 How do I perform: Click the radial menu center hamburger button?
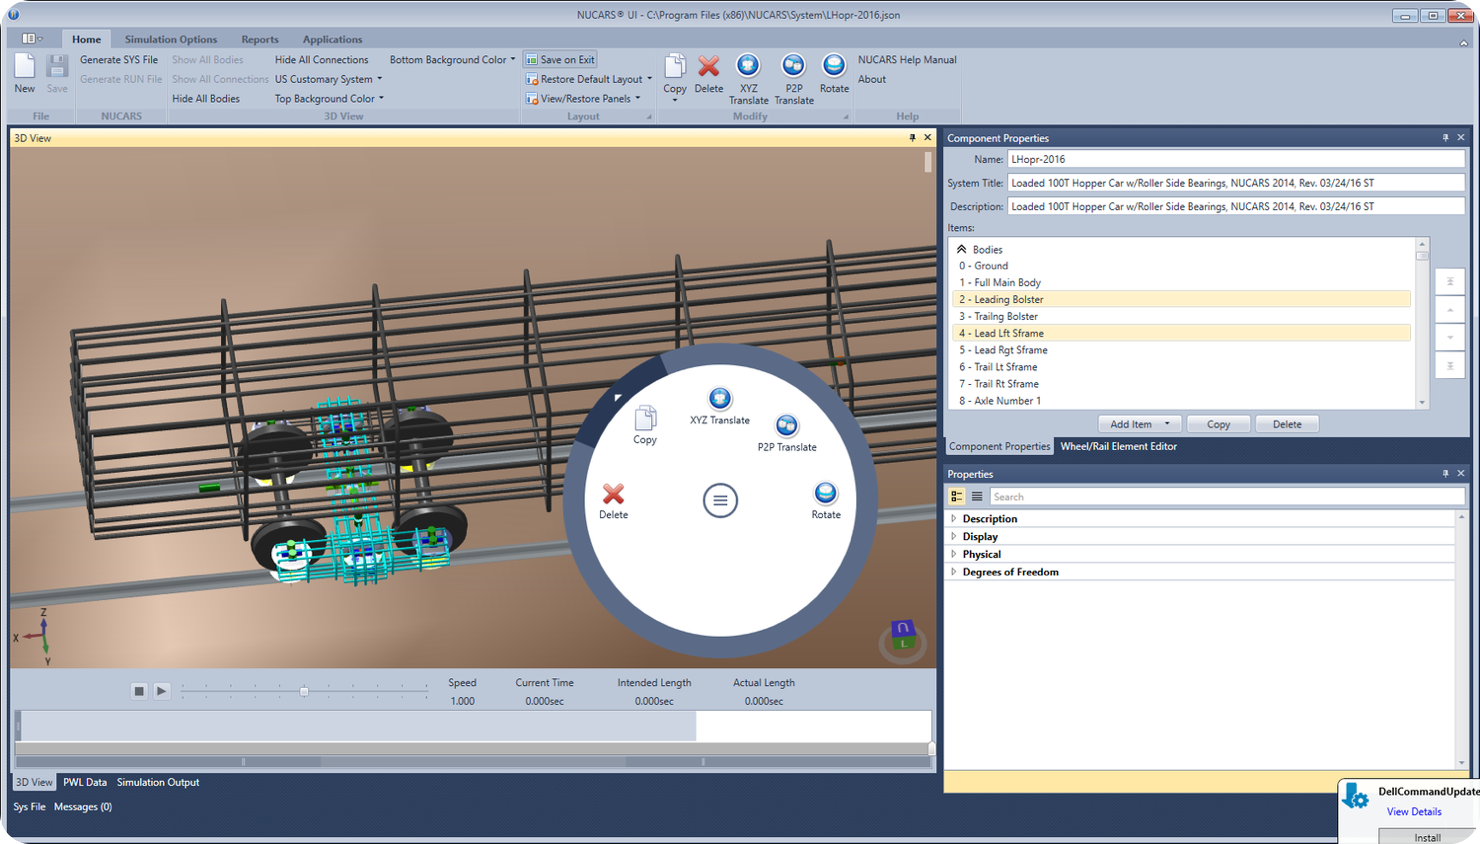(720, 500)
